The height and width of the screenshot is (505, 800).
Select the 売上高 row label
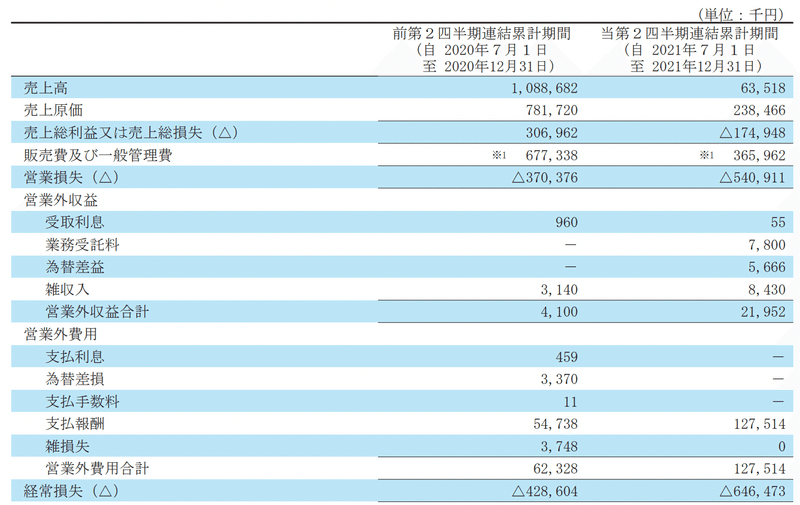tap(45, 88)
